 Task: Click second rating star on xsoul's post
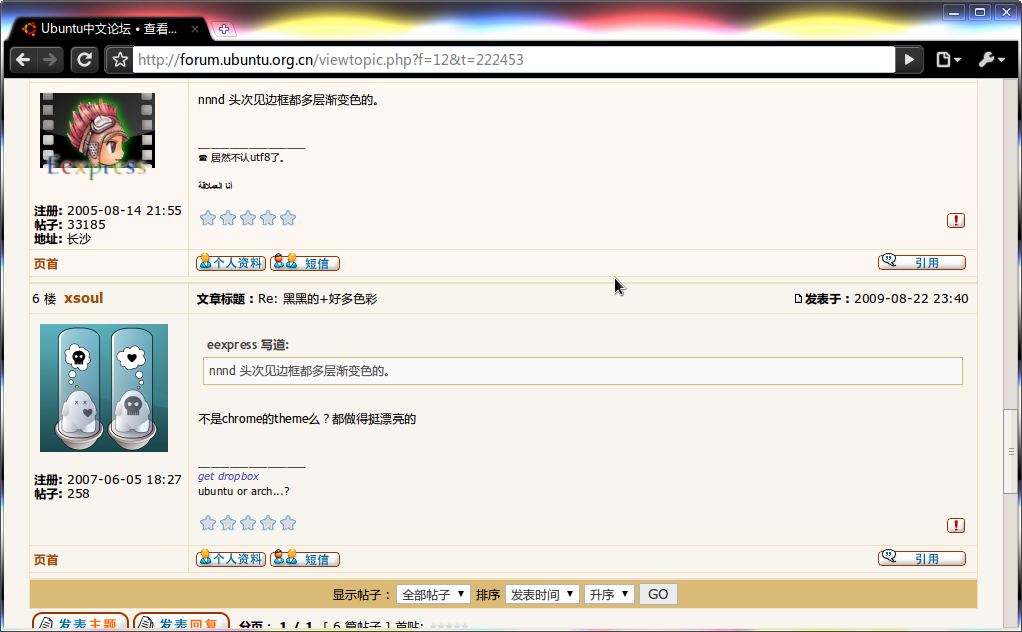tap(228, 523)
